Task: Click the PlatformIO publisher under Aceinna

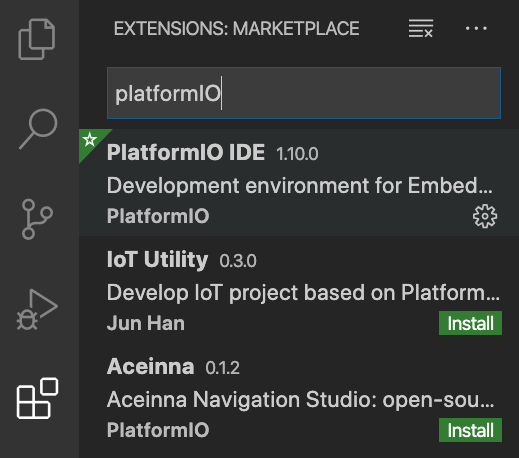Action: point(158,430)
